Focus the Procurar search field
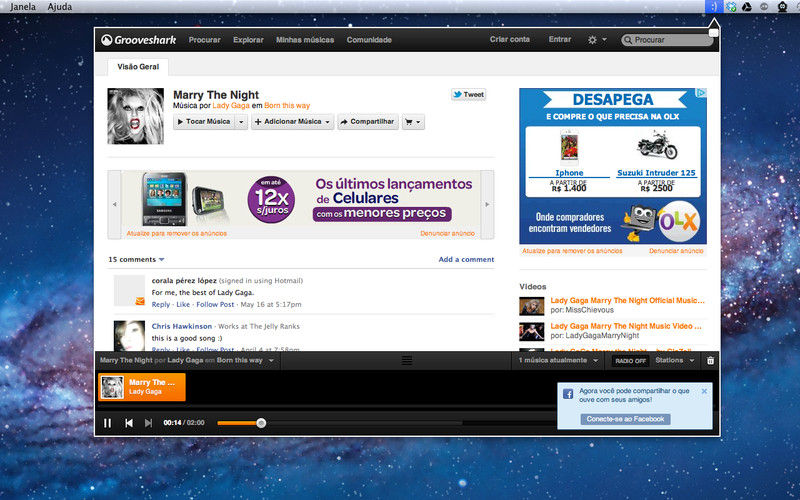Screen dimensions: 800x500 [667, 40]
